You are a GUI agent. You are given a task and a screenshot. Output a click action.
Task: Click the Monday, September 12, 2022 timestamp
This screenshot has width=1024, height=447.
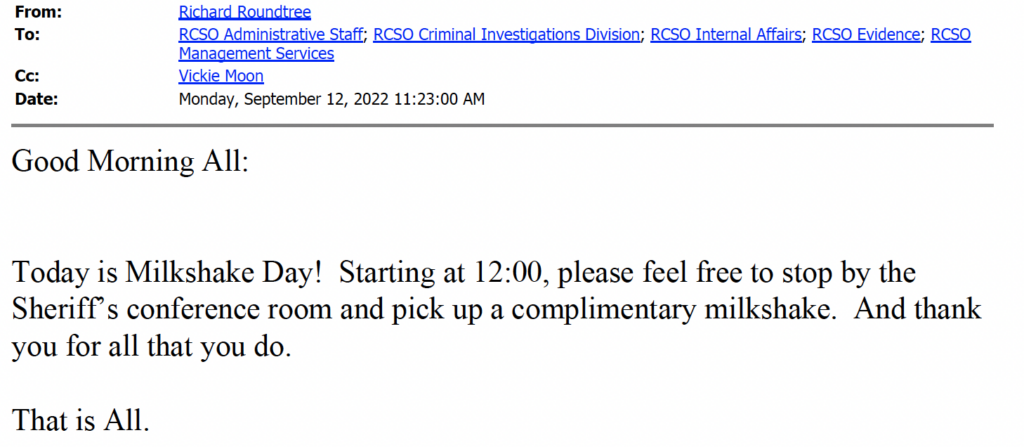click(x=331, y=98)
